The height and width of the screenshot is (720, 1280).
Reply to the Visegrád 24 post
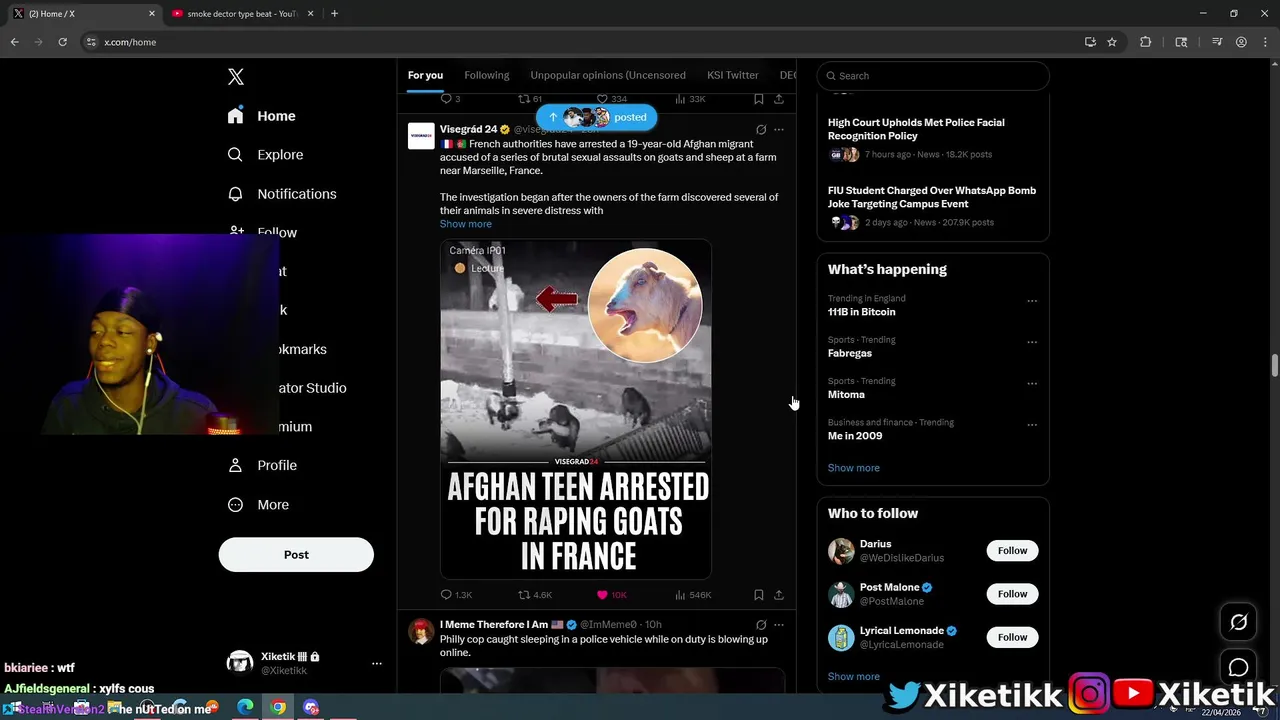click(x=456, y=595)
